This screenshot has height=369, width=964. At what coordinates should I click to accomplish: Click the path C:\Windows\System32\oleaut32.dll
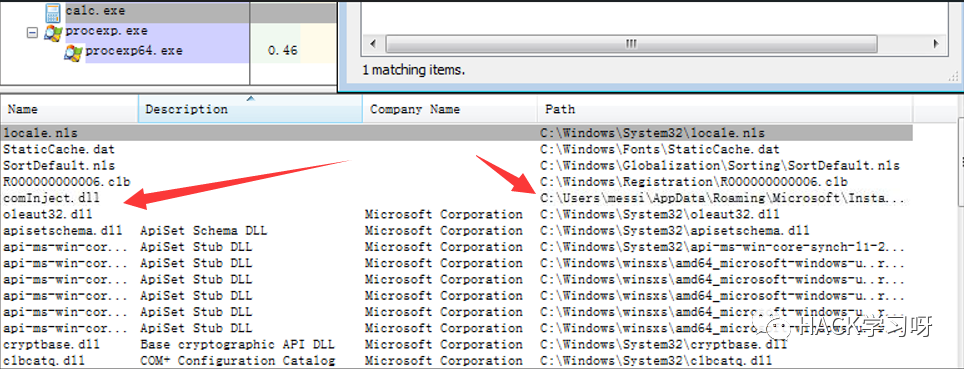660,215
